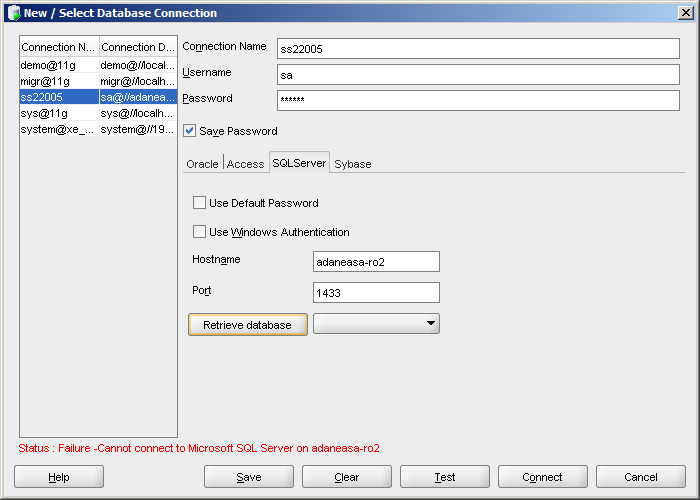Focus the Connection Name field
700x500 pixels.
(478, 49)
